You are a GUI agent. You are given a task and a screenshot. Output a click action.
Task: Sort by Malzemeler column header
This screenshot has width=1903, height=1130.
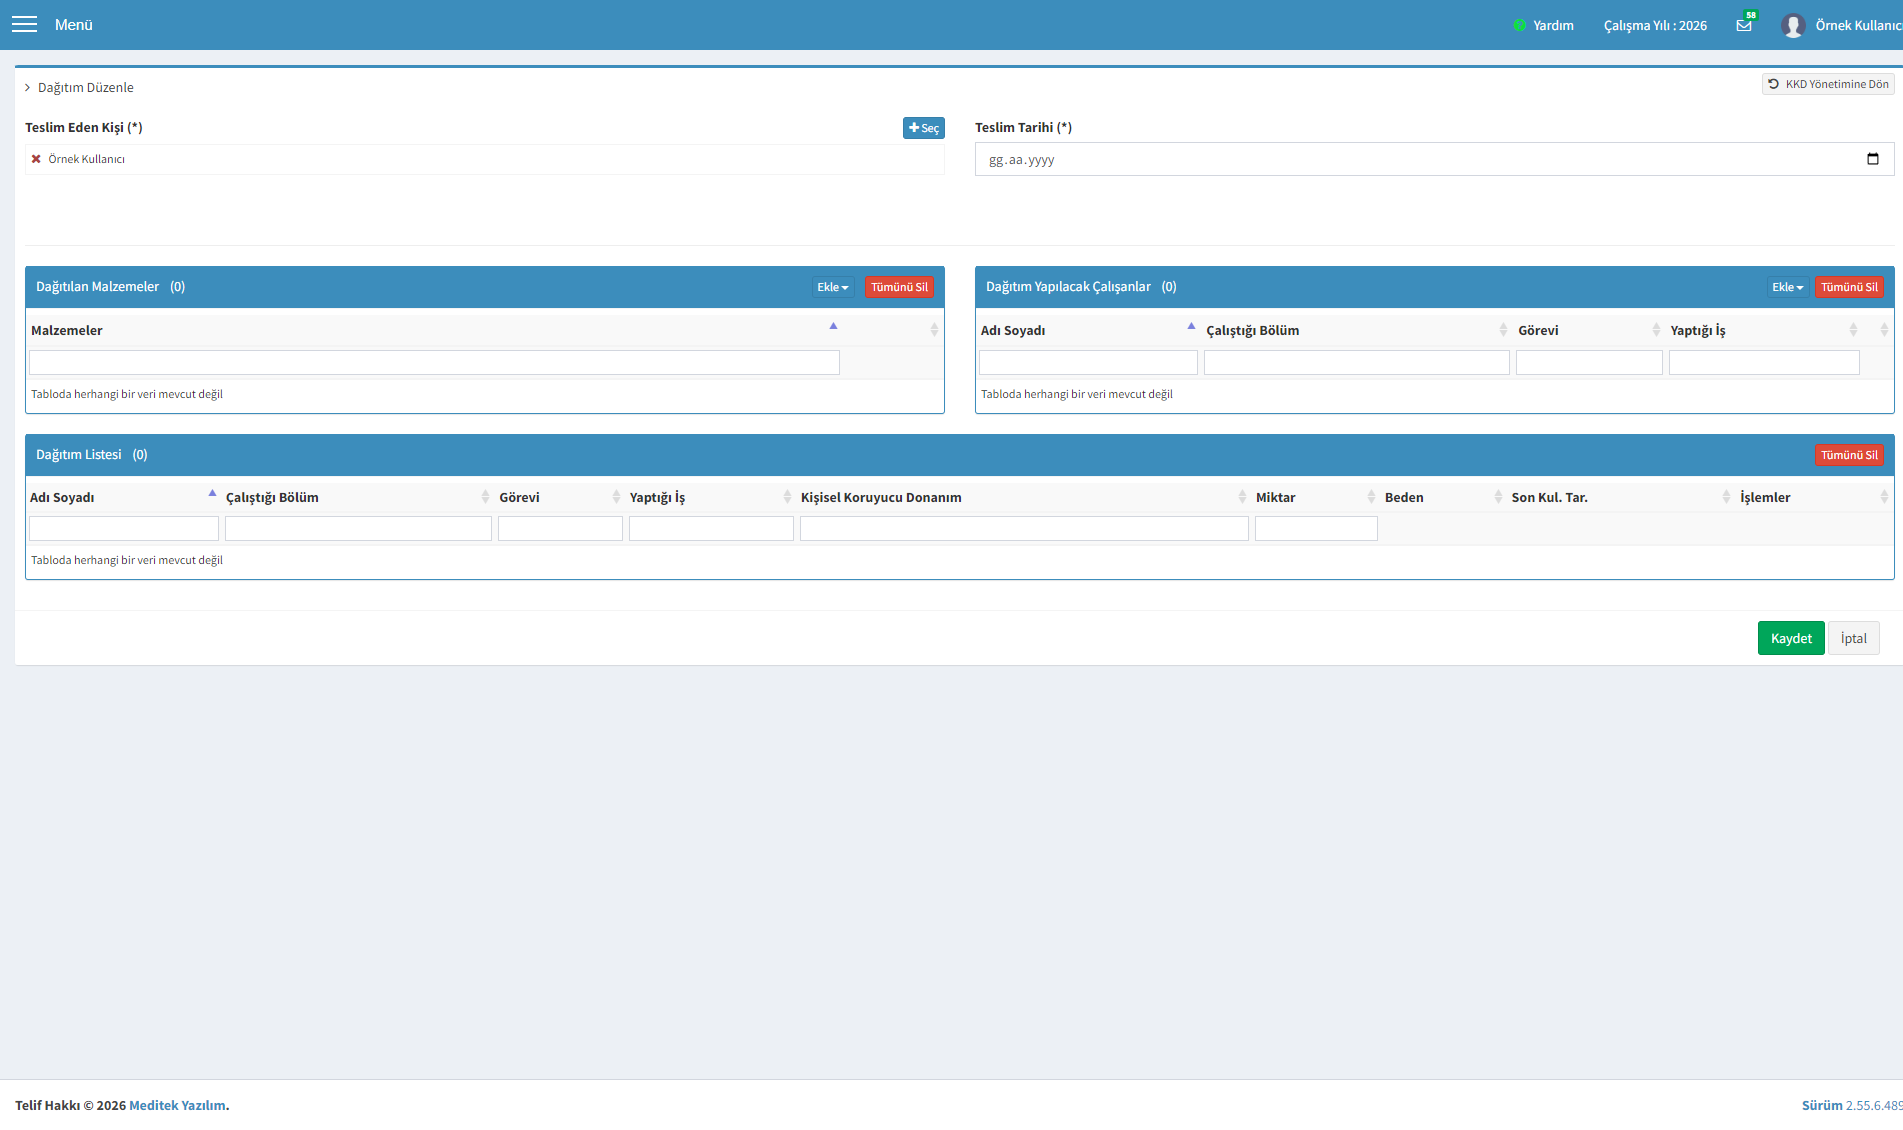pyautogui.click(x=434, y=330)
